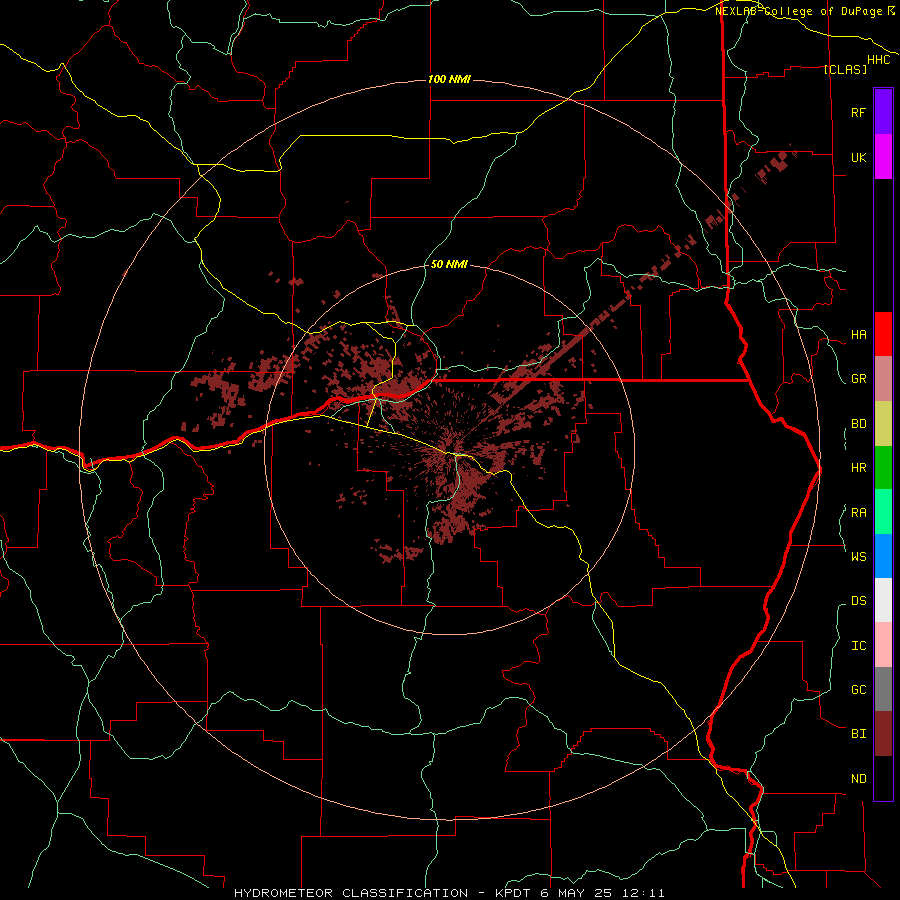Click the HA red legend swatch

(x=883, y=334)
